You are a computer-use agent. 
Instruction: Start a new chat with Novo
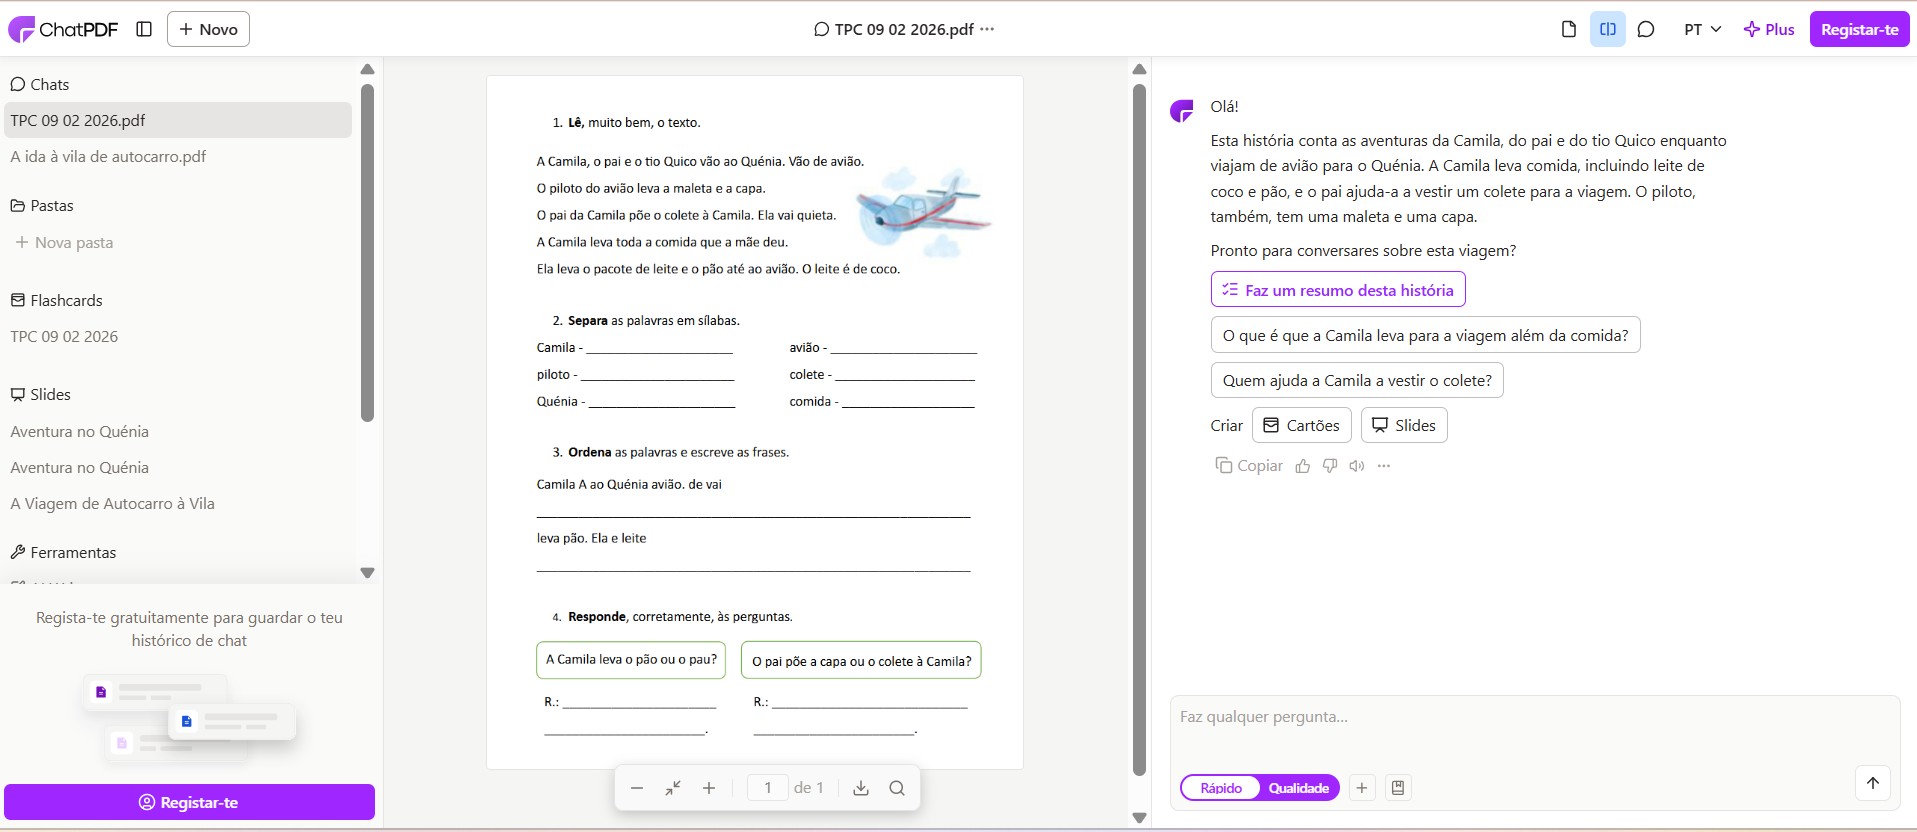208,29
